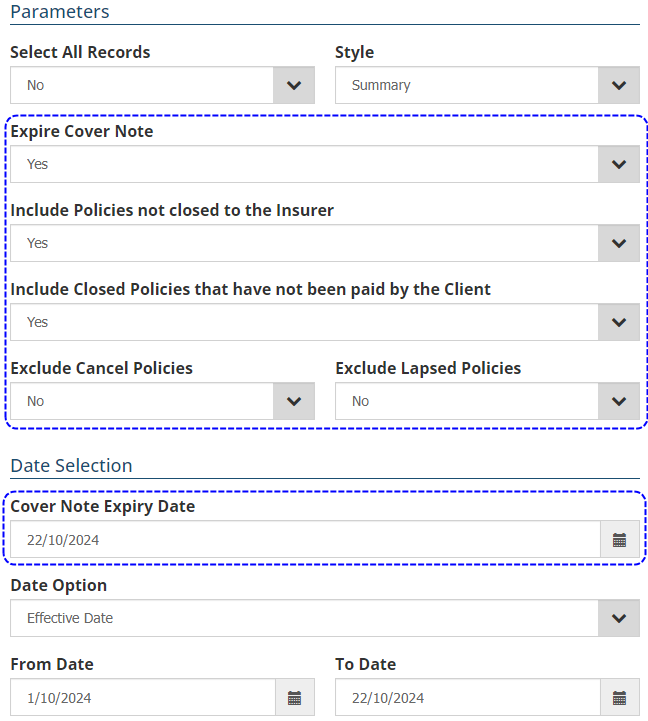Viewport: 648px width, 721px height.
Task: Expand the Style dropdown arrow
Action: [619, 85]
